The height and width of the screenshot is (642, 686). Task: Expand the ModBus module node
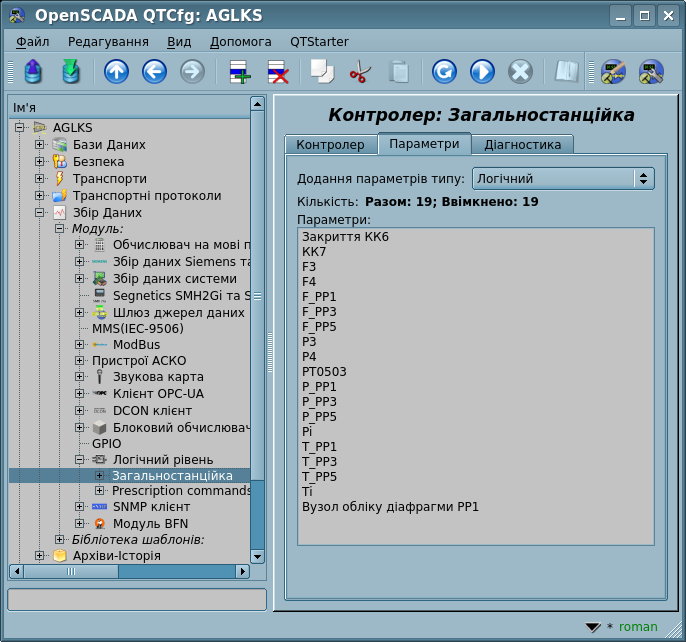(x=80, y=345)
